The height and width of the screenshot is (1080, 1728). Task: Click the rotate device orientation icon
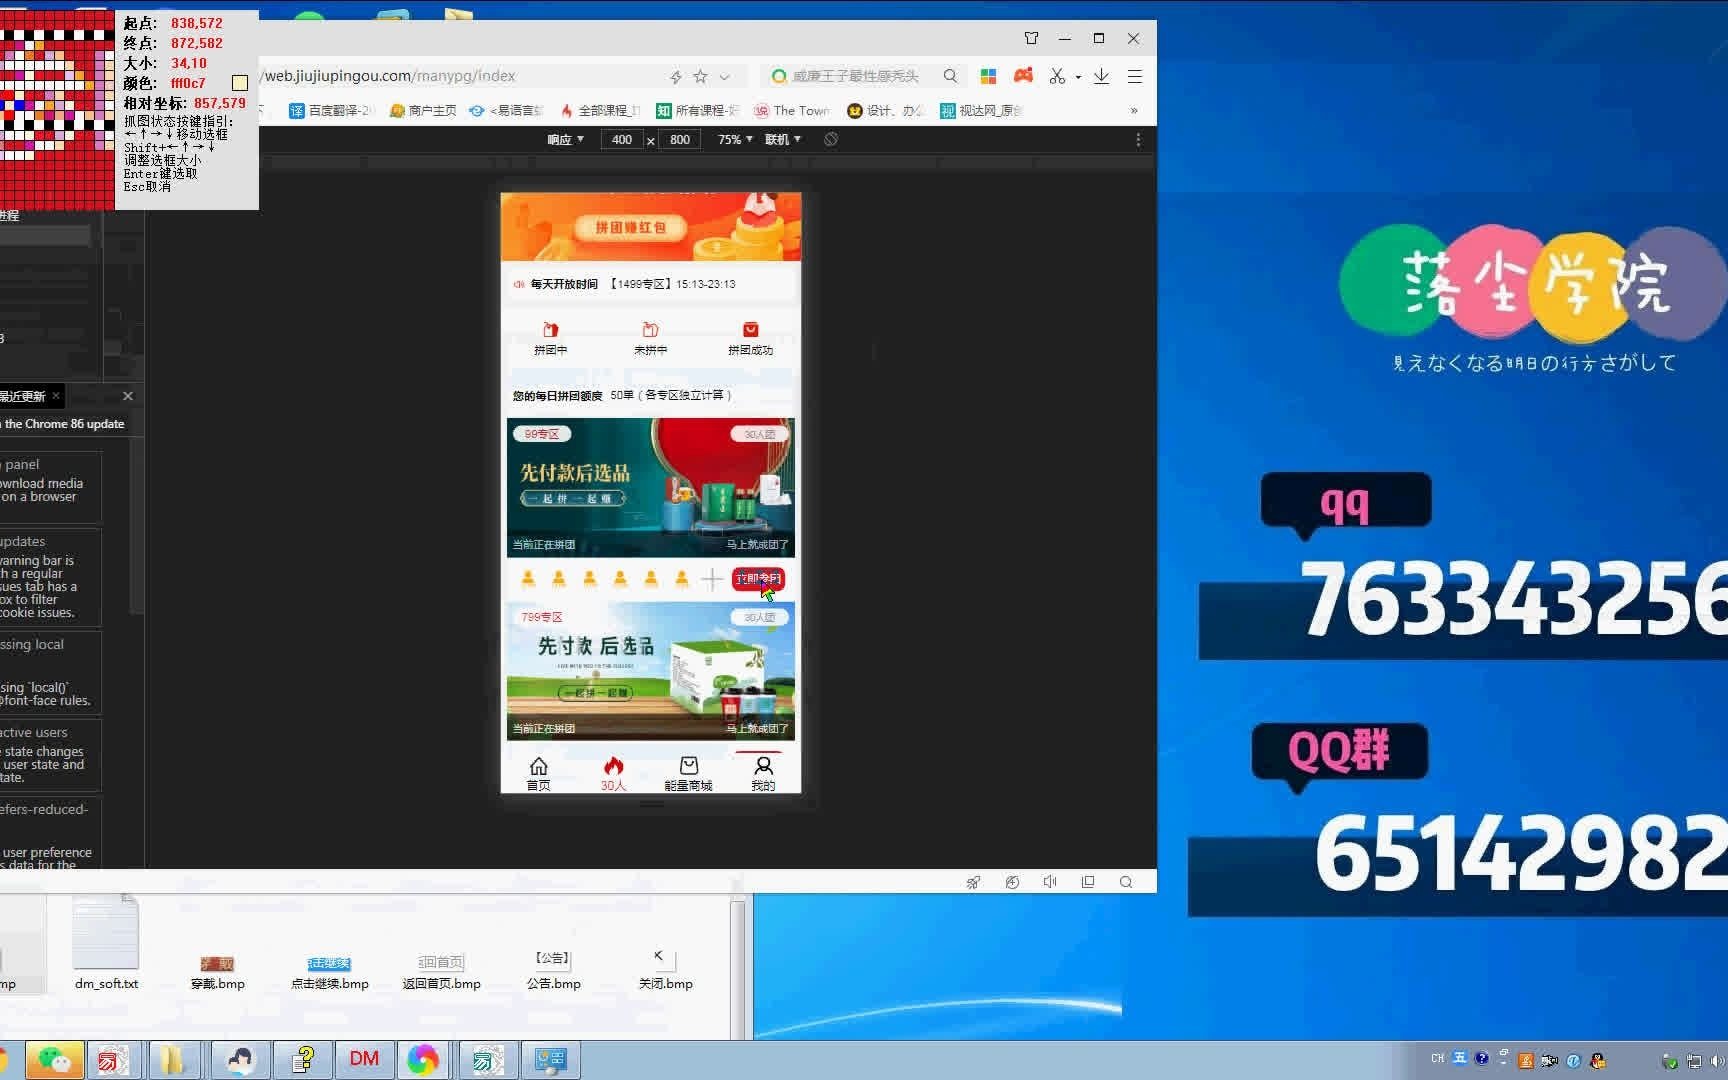tap(831, 140)
